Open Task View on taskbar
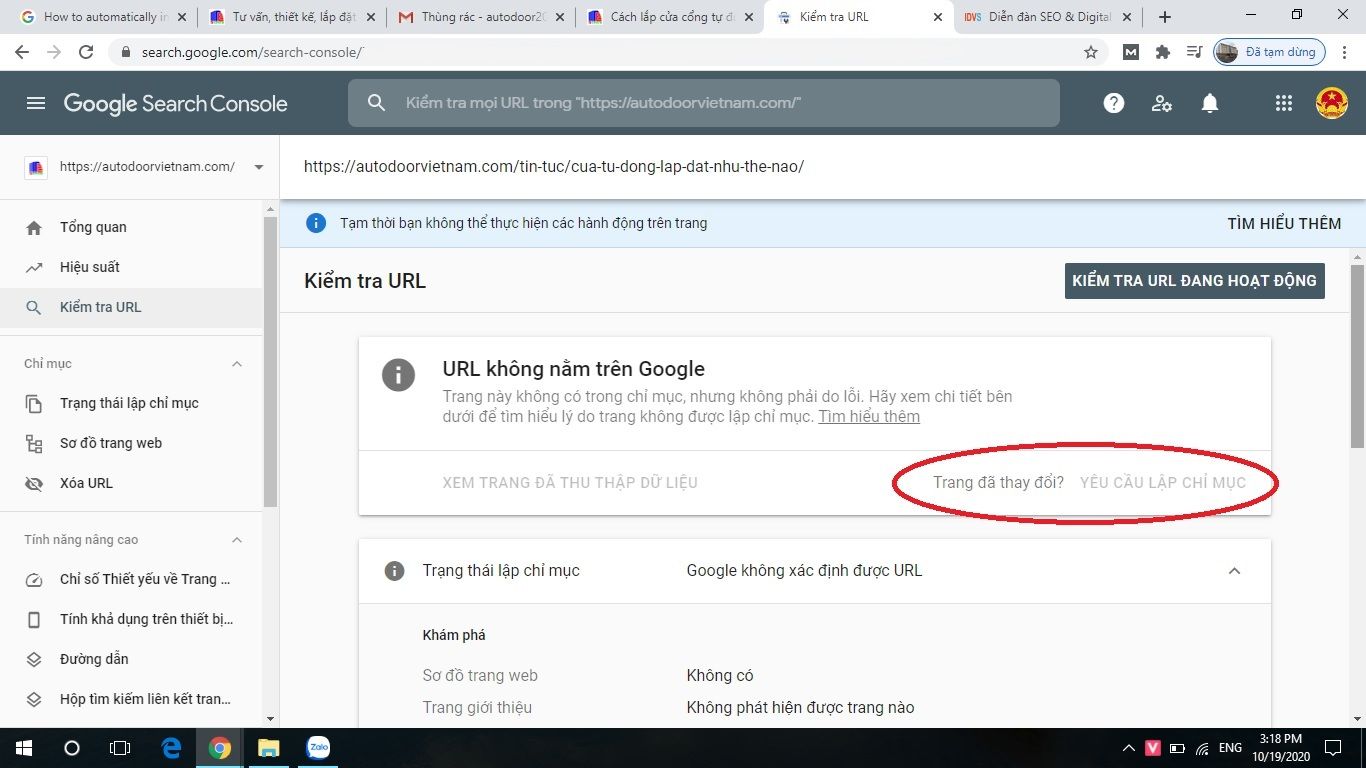Viewport: 1366px width, 768px height. [x=120, y=748]
